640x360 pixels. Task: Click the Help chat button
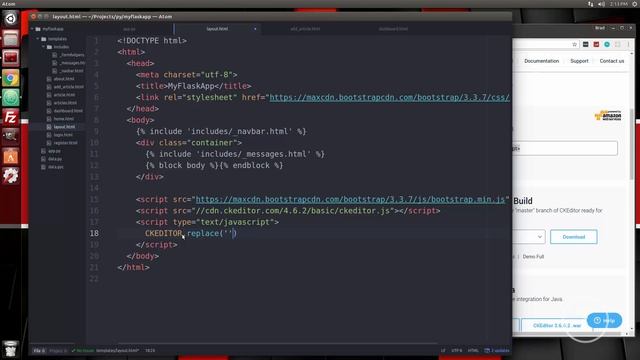pos(604,320)
